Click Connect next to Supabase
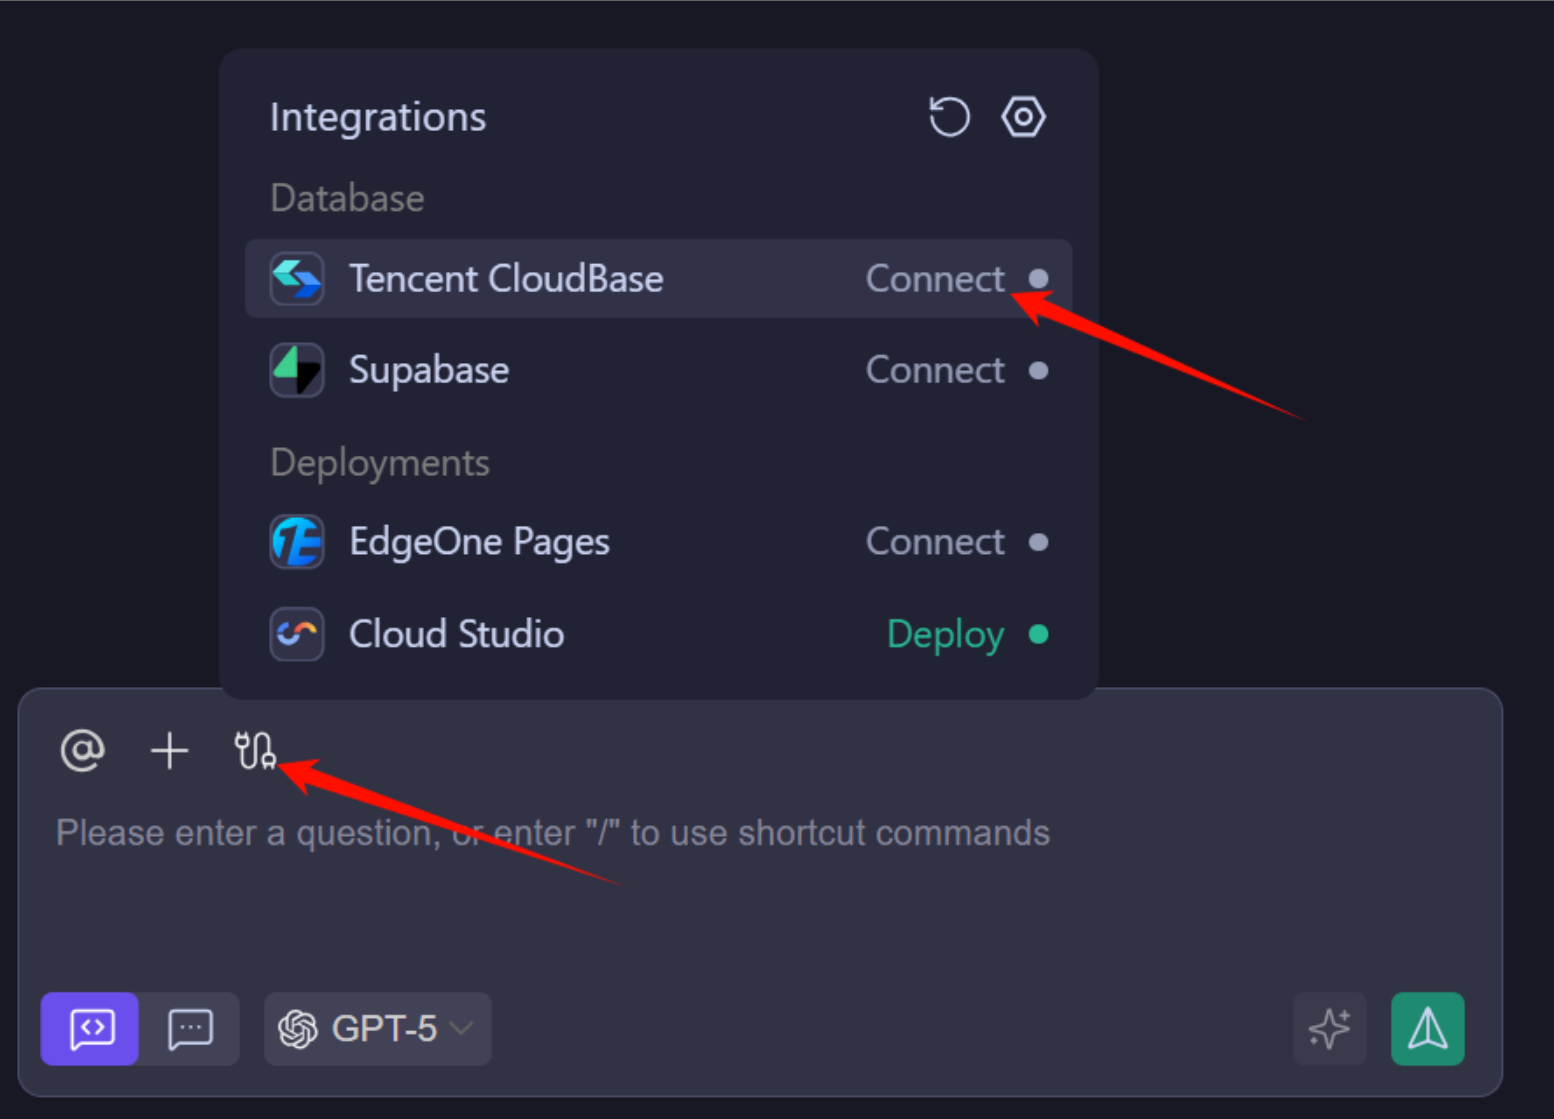This screenshot has width=1554, height=1119. pyautogui.click(x=934, y=370)
